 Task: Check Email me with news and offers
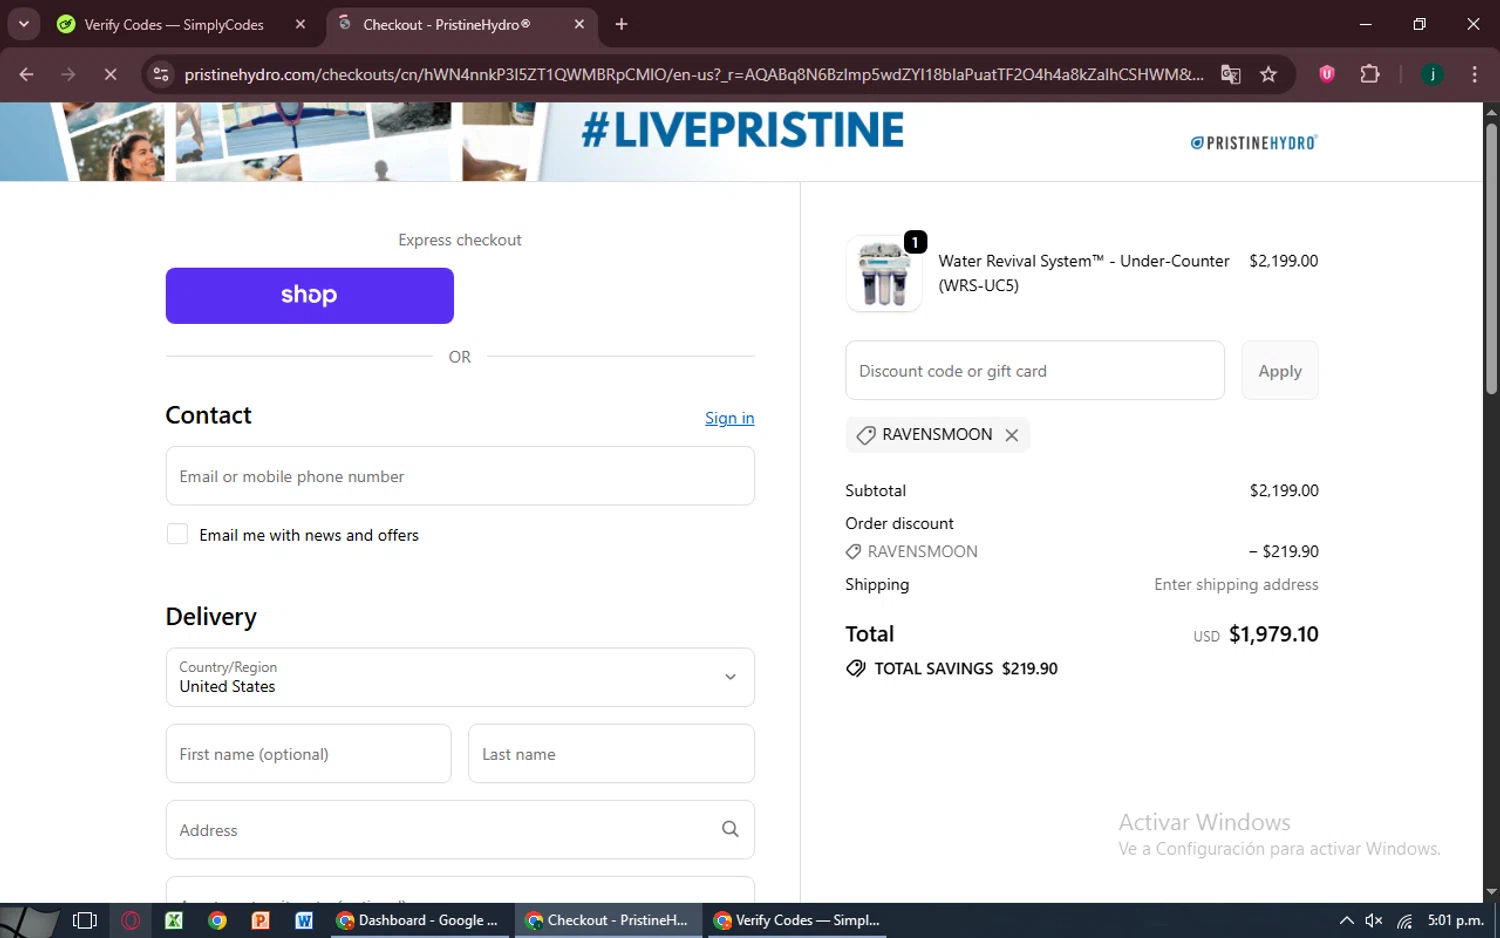[x=177, y=534]
